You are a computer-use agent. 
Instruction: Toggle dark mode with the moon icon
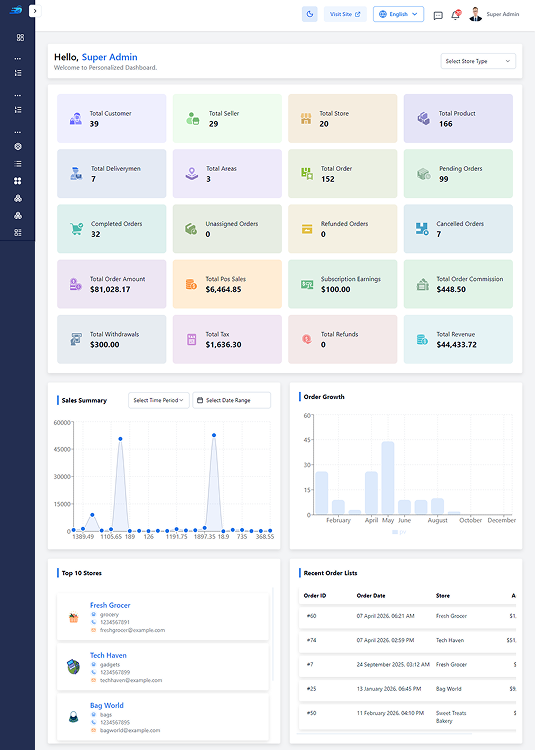(309, 14)
